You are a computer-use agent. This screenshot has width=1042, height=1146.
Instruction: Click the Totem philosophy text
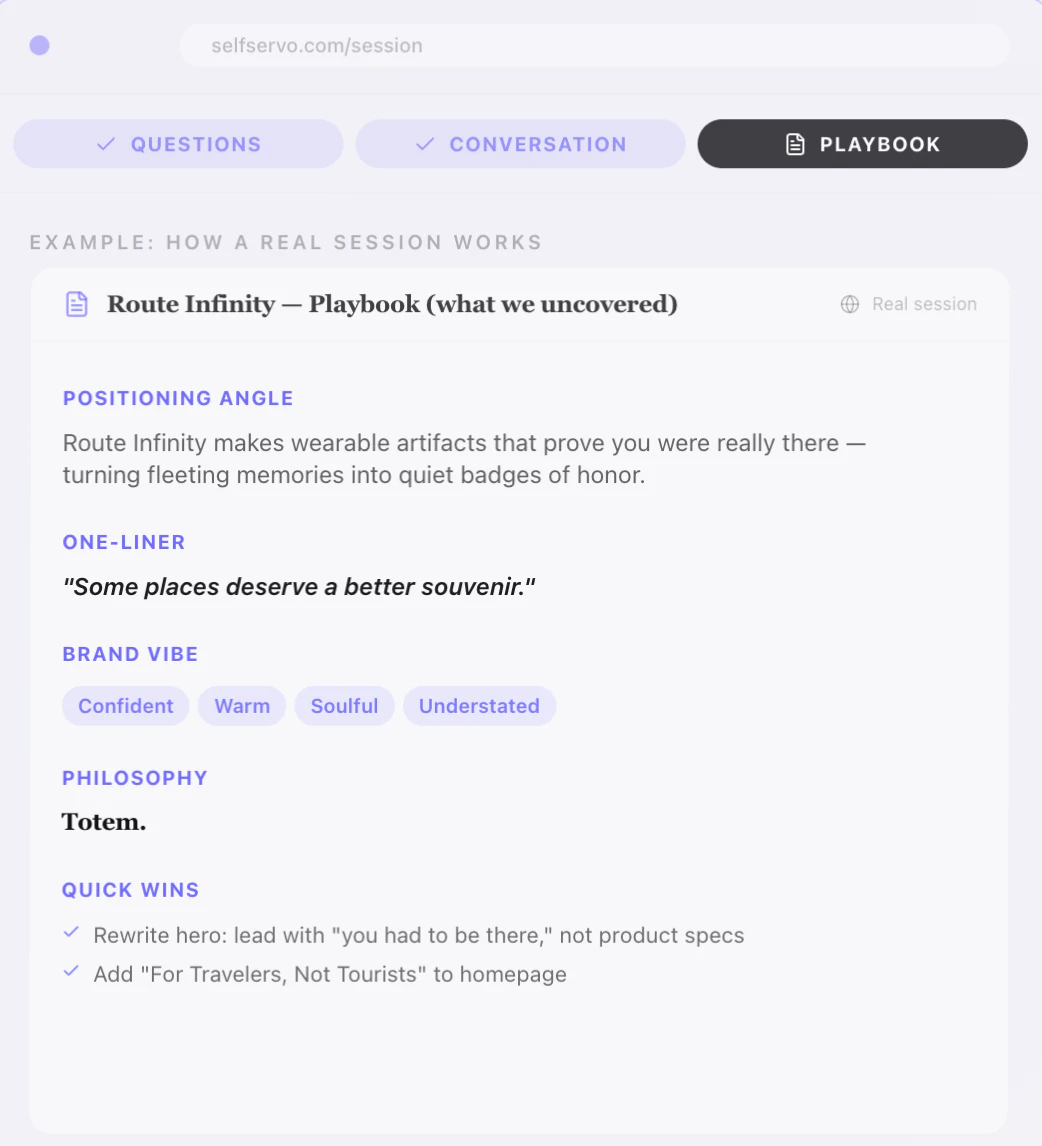(104, 822)
